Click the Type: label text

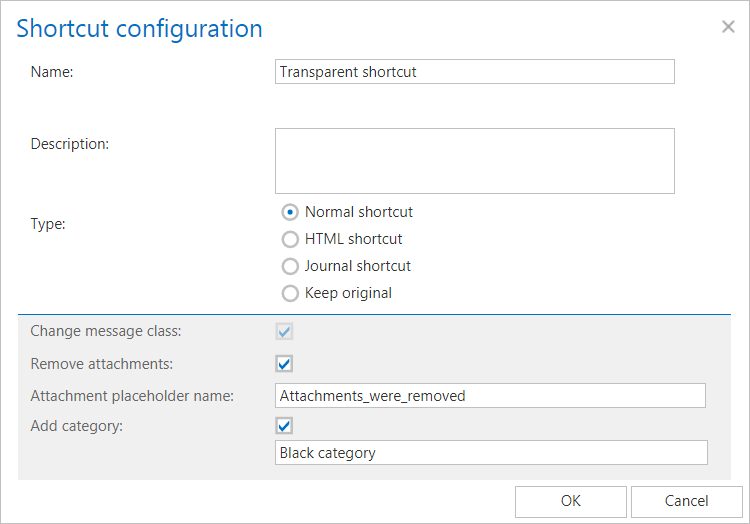[x=48, y=224]
